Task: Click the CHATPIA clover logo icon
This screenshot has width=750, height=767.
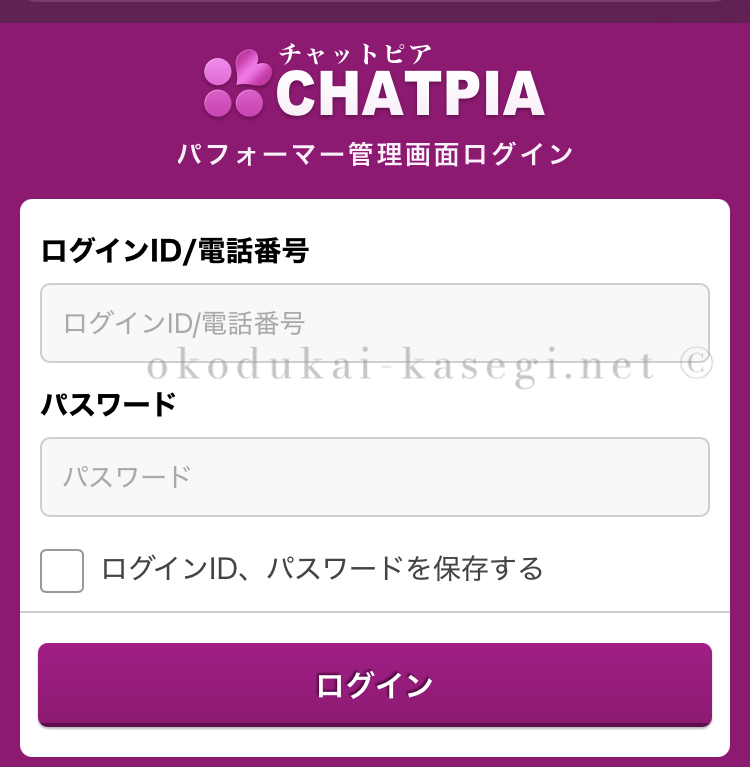Action: pyautogui.click(x=236, y=86)
